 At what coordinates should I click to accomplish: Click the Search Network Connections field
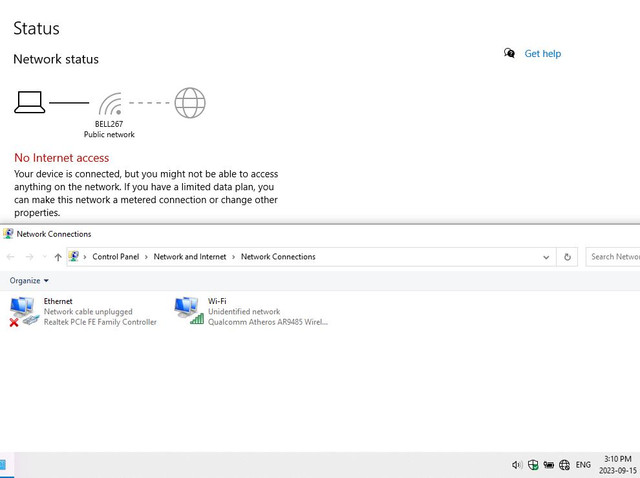[613, 257]
